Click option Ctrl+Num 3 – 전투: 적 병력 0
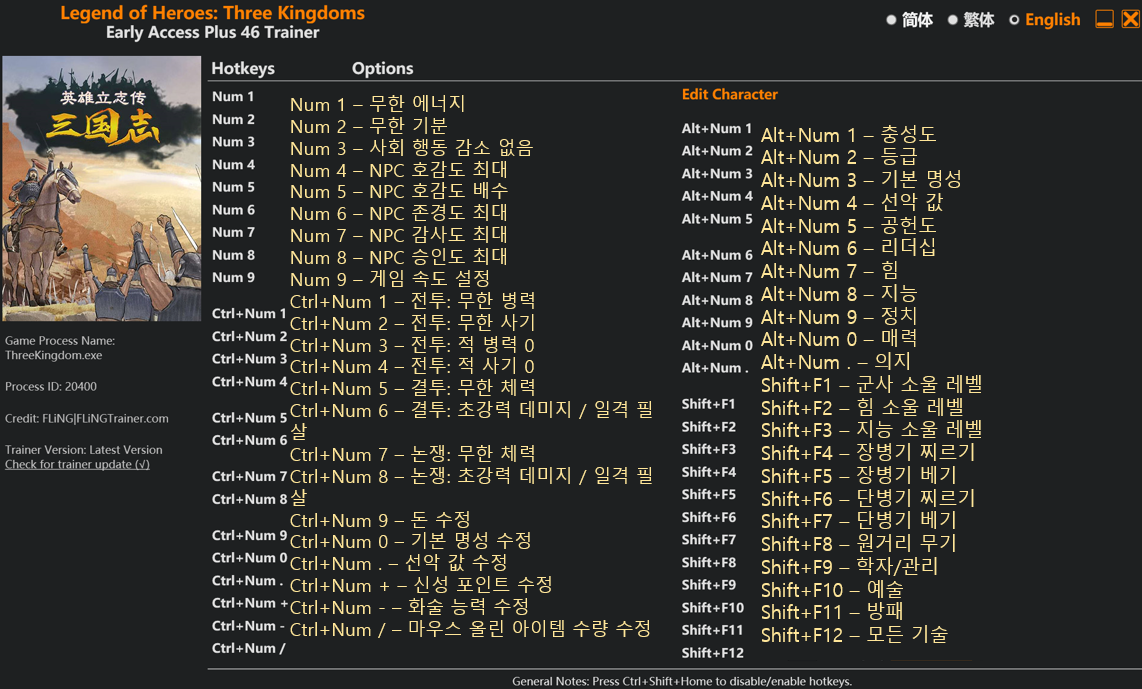The height and width of the screenshot is (689, 1142). [412, 344]
